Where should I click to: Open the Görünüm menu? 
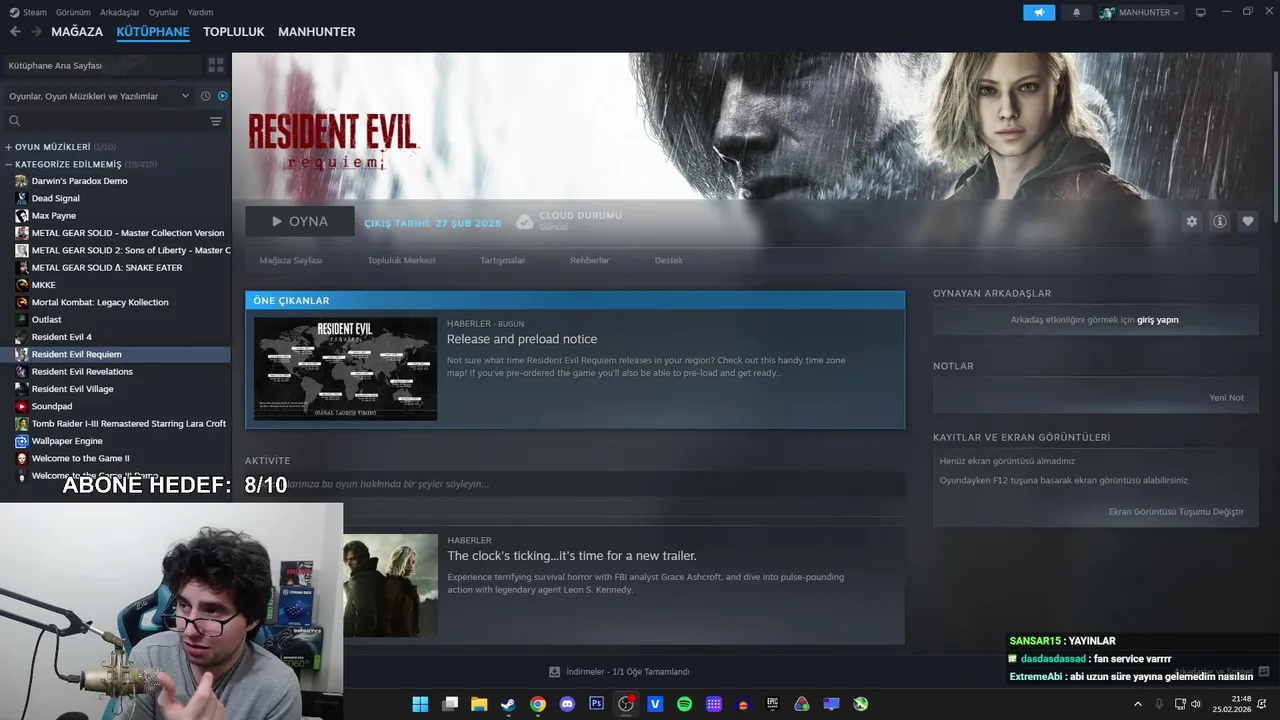click(73, 12)
